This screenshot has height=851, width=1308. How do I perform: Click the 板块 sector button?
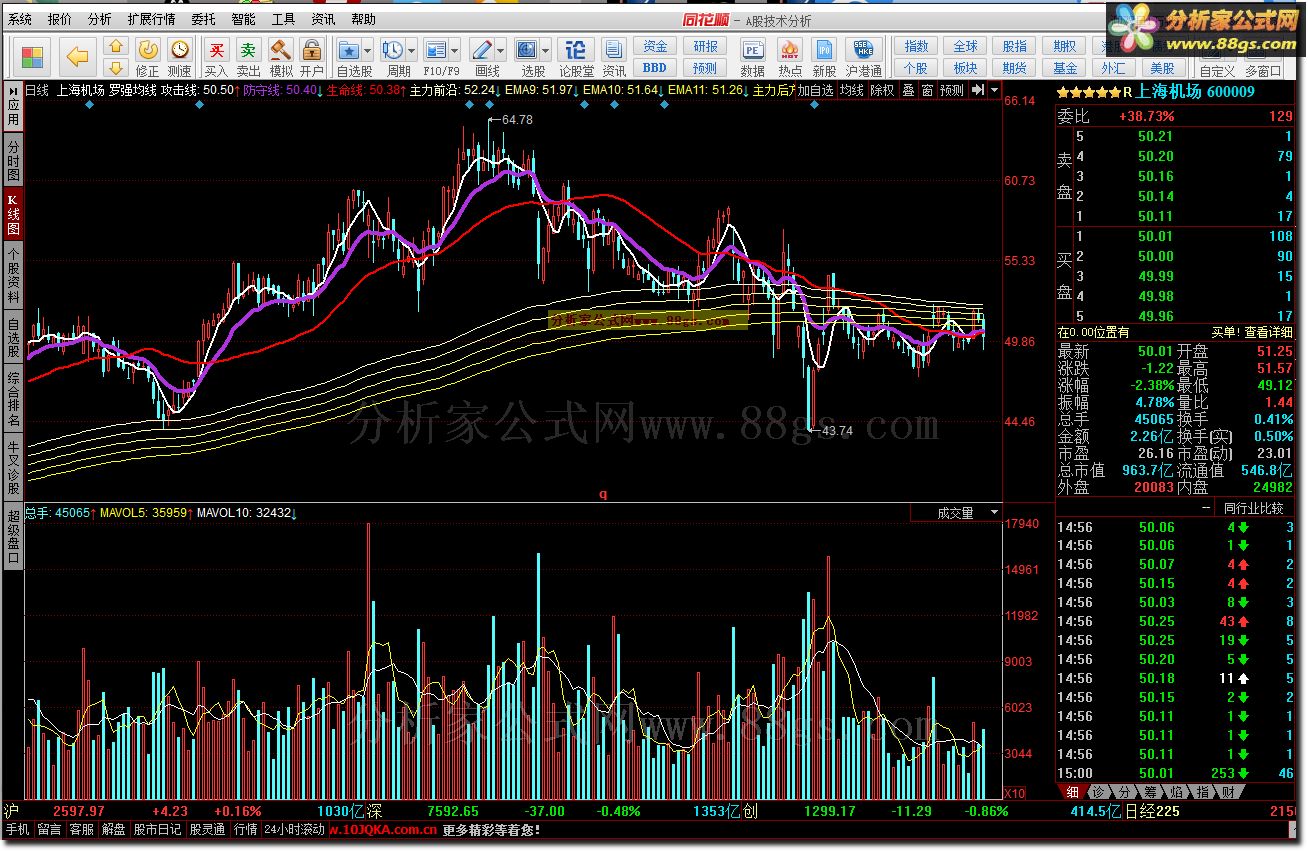point(965,68)
